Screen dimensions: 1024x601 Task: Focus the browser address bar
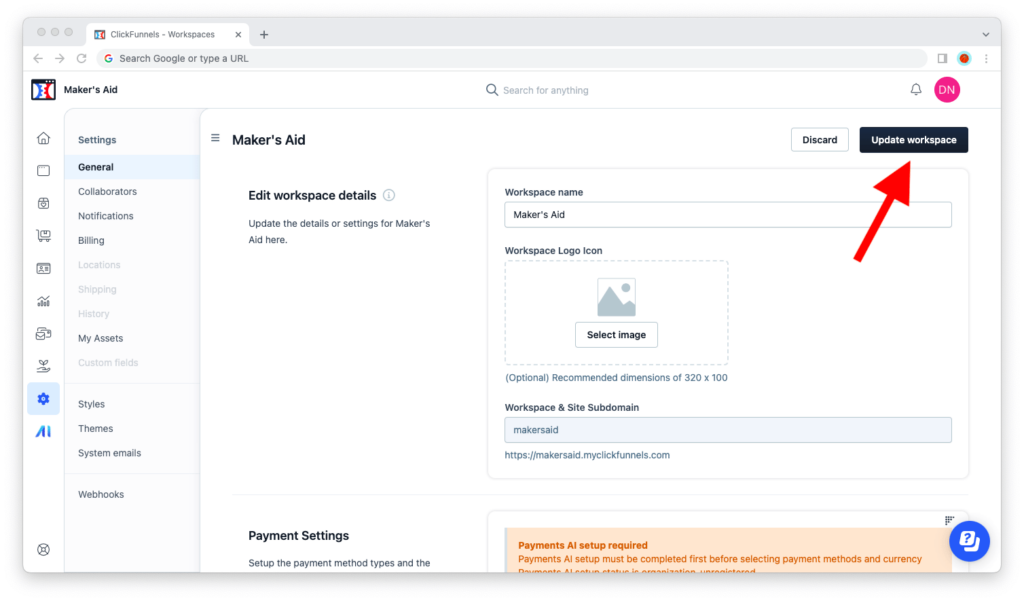click(x=513, y=58)
